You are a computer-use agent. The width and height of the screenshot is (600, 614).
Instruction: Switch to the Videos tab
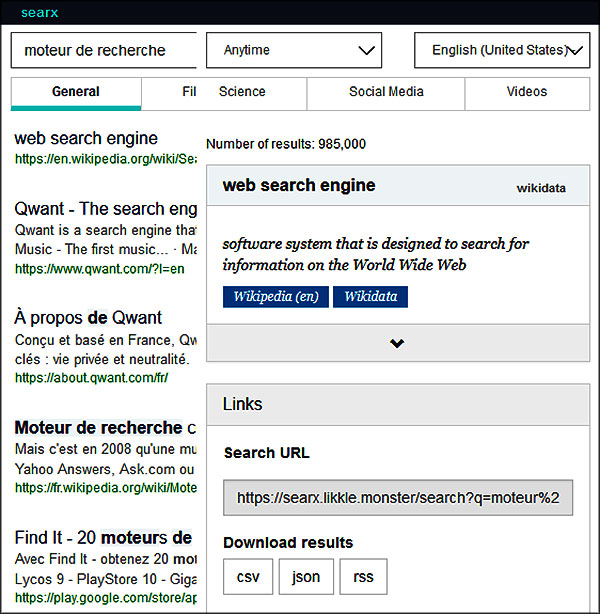[527, 92]
